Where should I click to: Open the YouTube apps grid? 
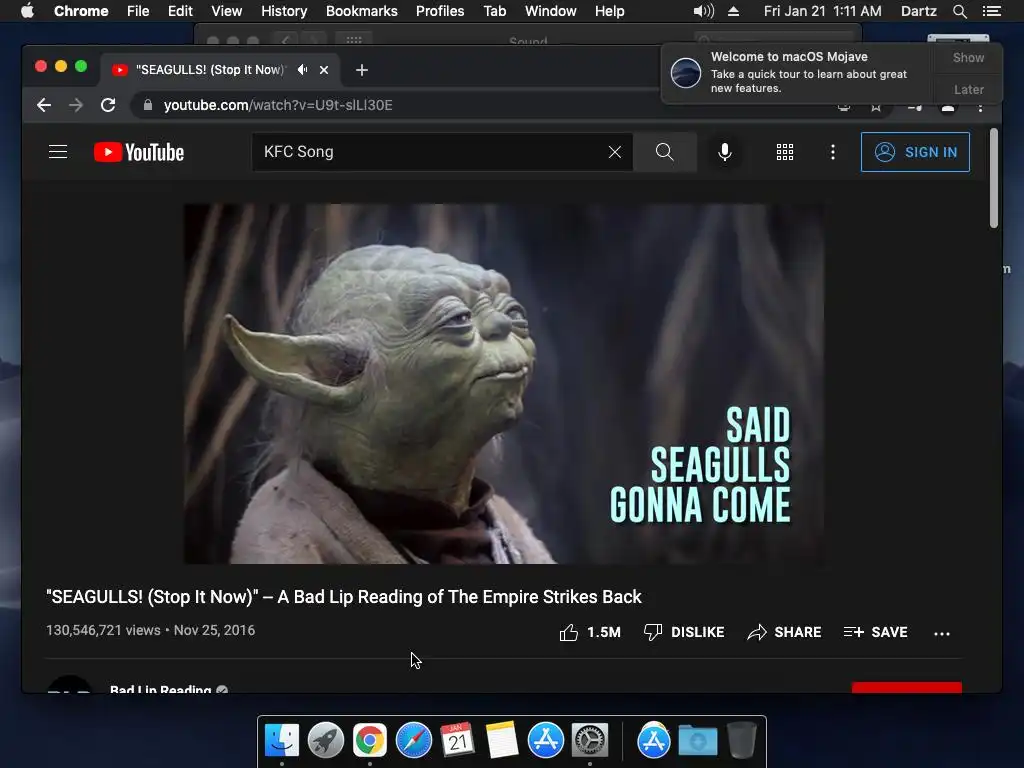[784, 152]
